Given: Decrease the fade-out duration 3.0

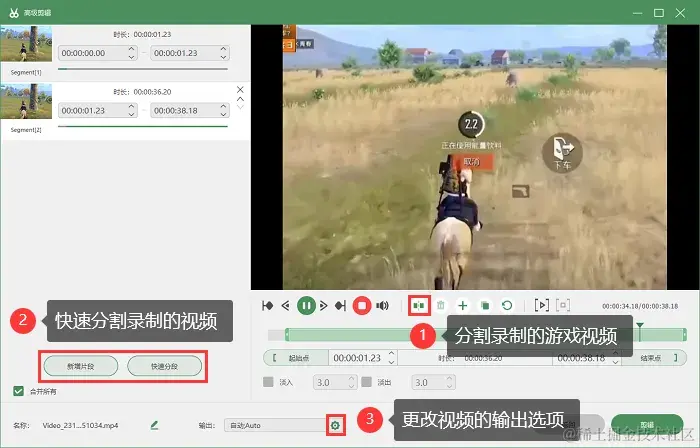Looking at the screenshot, I should tap(450, 386).
